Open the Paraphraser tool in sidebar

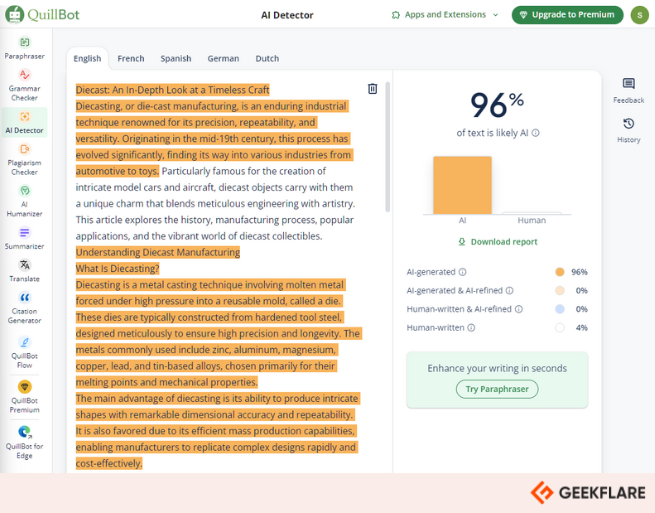(24, 48)
